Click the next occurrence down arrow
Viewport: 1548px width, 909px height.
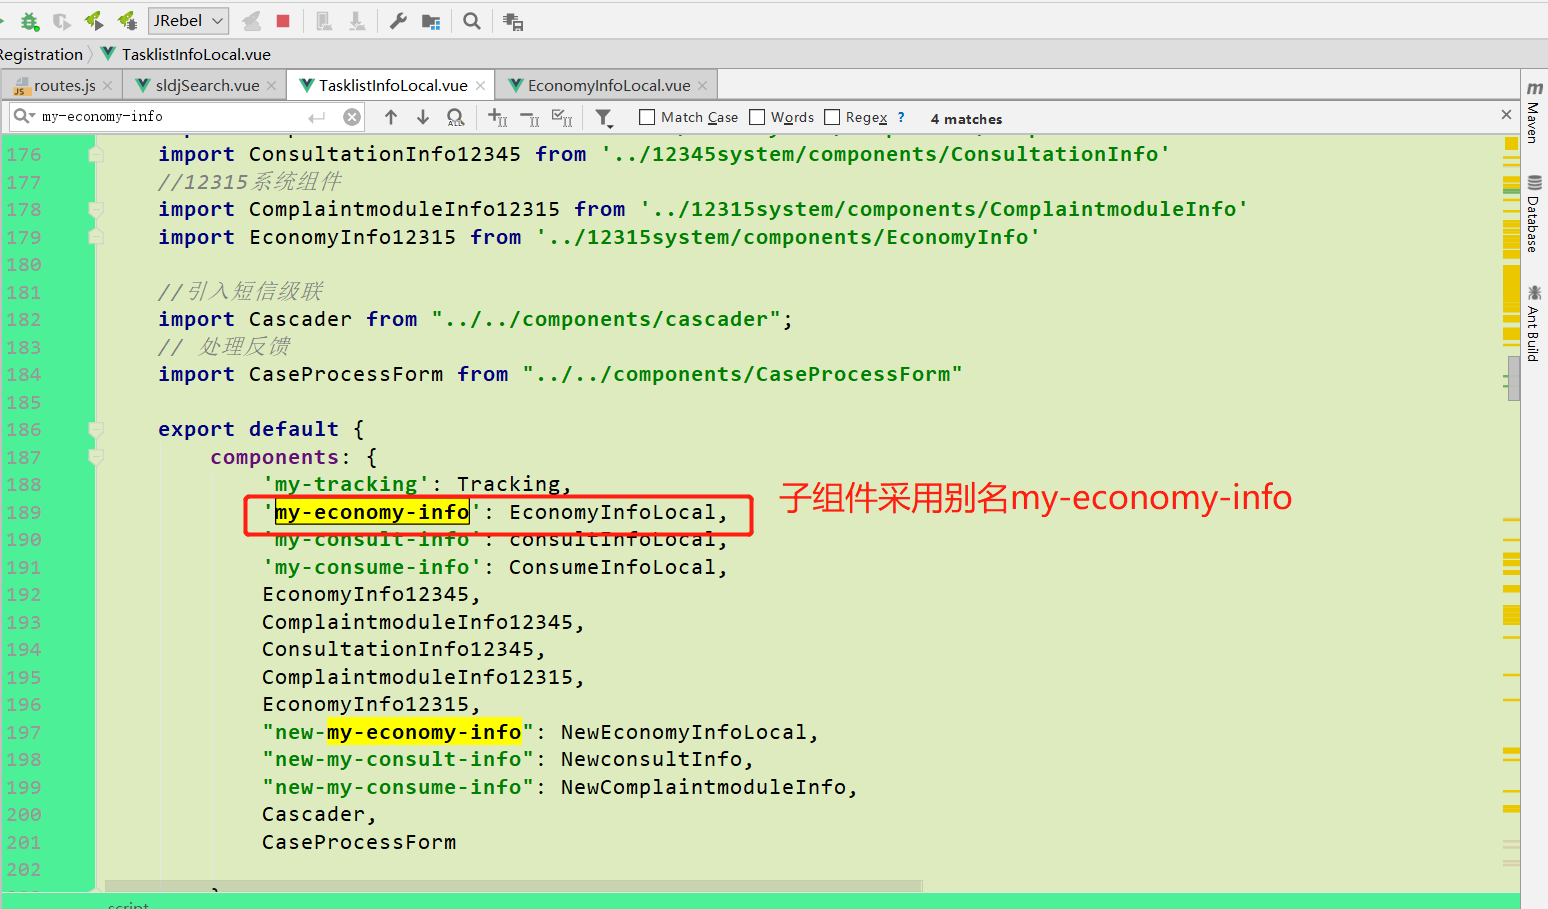pyautogui.click(x=422, y=117)
